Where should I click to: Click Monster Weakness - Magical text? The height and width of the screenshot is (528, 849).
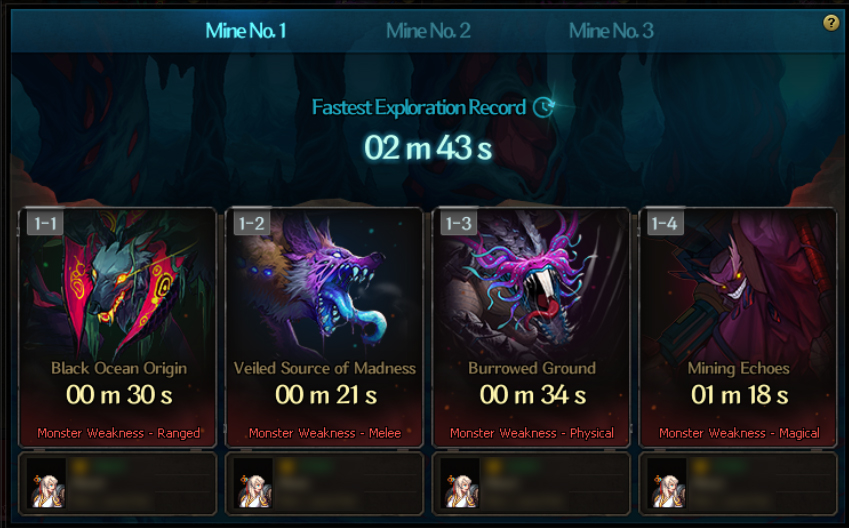[x=739, y=433]
